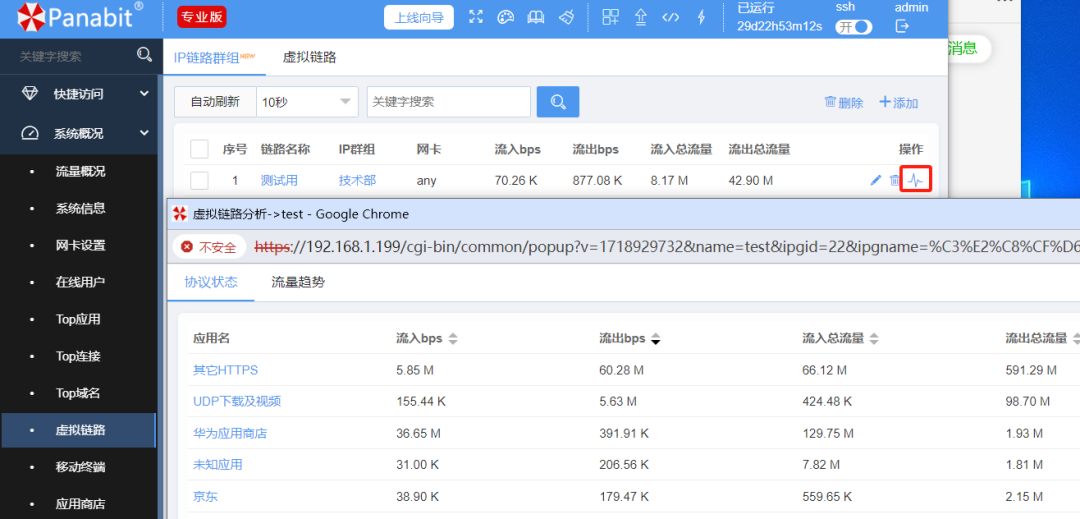This screenshot has height=519, width=1080.
Task: Click the 添加 button above table
Action: (899, 103)
